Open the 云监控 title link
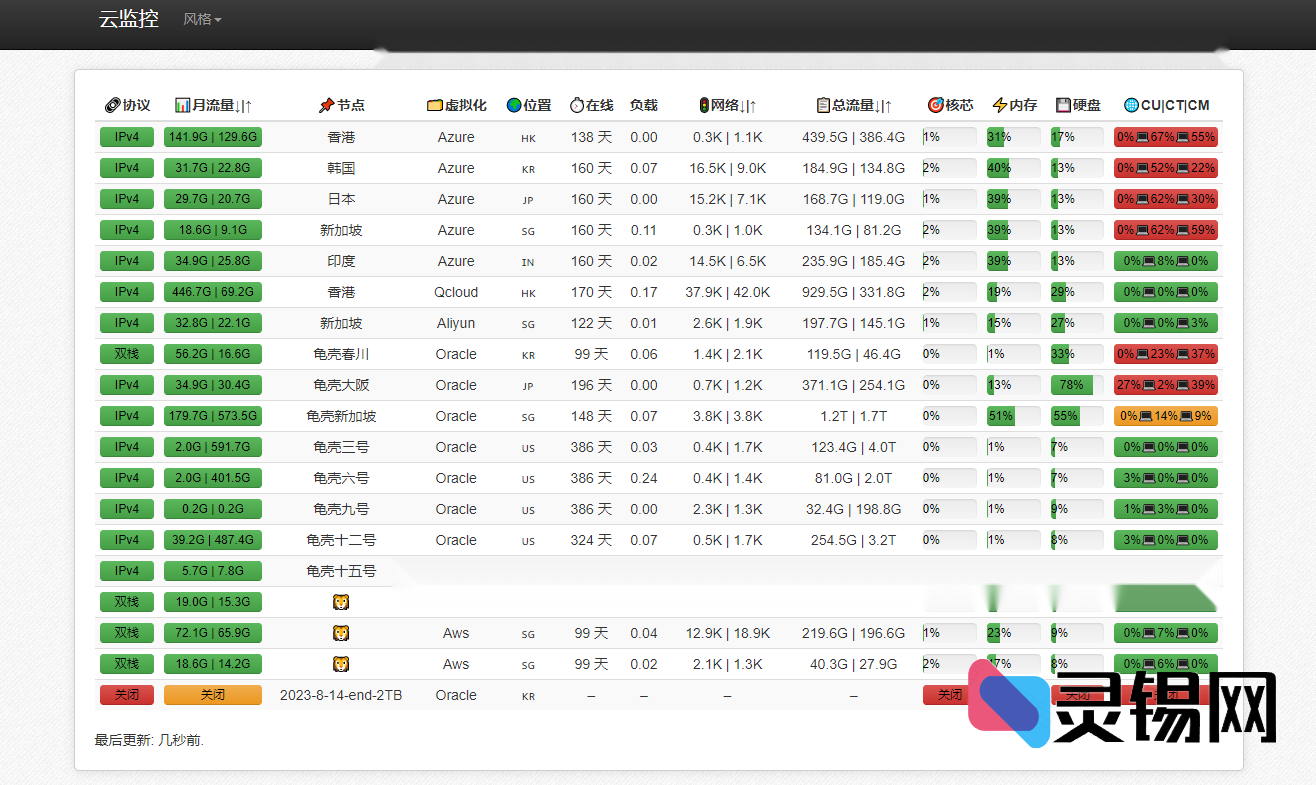 coord(128,19)
